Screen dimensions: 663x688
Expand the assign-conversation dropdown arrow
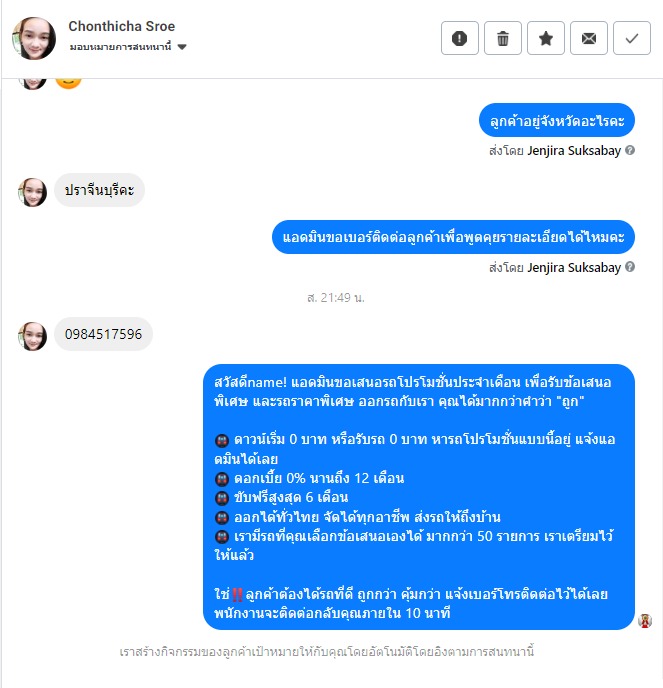(182, 47)
